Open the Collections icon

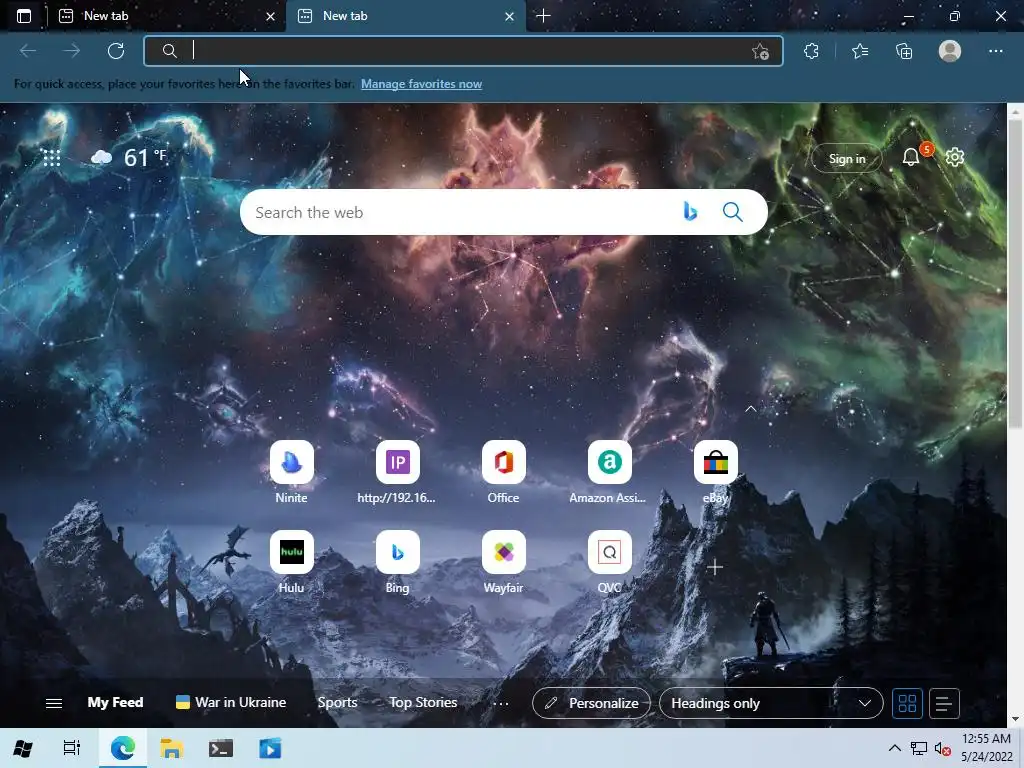click(x=904, y=51)
